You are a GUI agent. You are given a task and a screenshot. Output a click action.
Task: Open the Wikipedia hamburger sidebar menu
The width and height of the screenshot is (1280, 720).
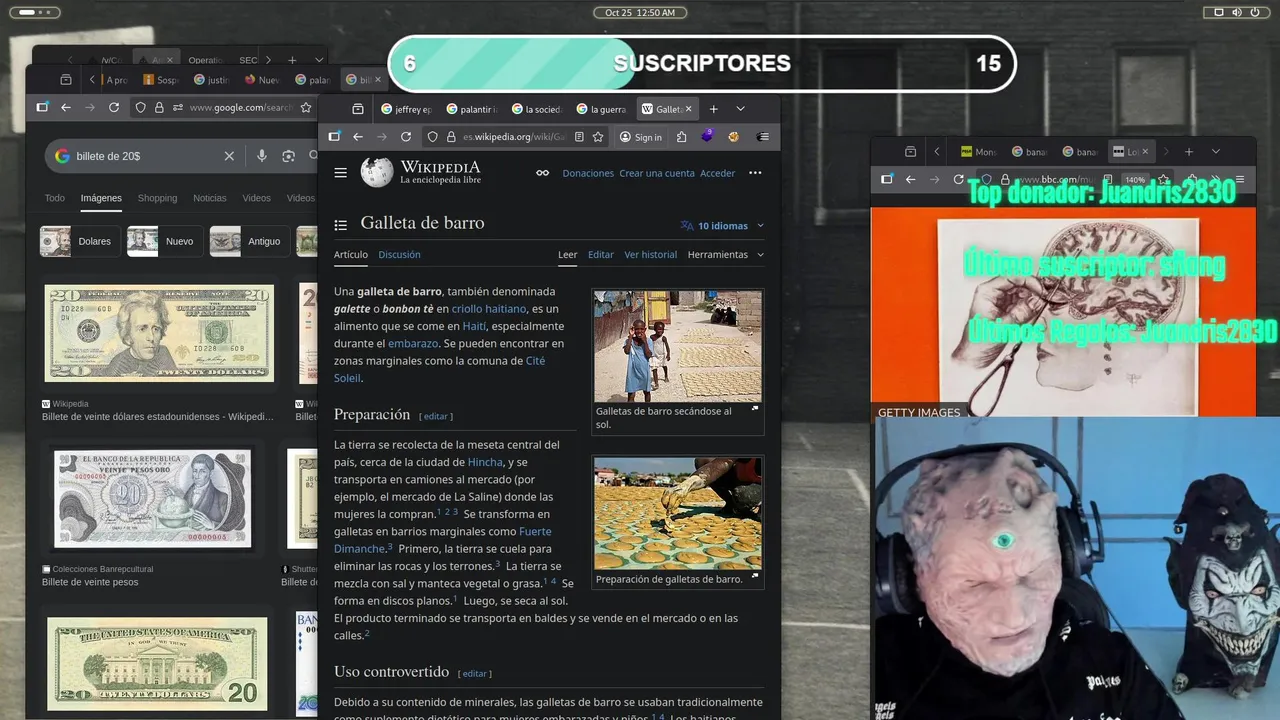341,173
